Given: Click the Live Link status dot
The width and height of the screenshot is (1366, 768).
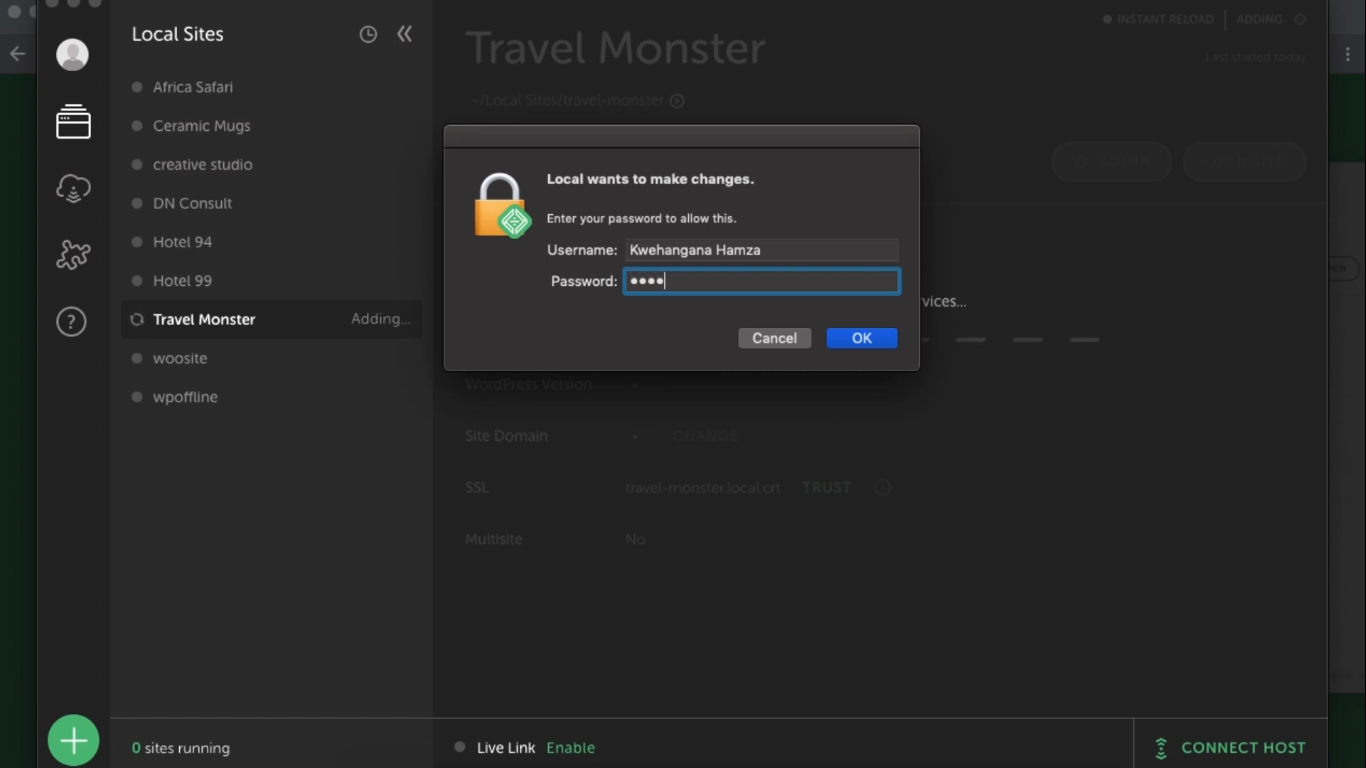Looking at the screenshot, I should tap(460, 747).
